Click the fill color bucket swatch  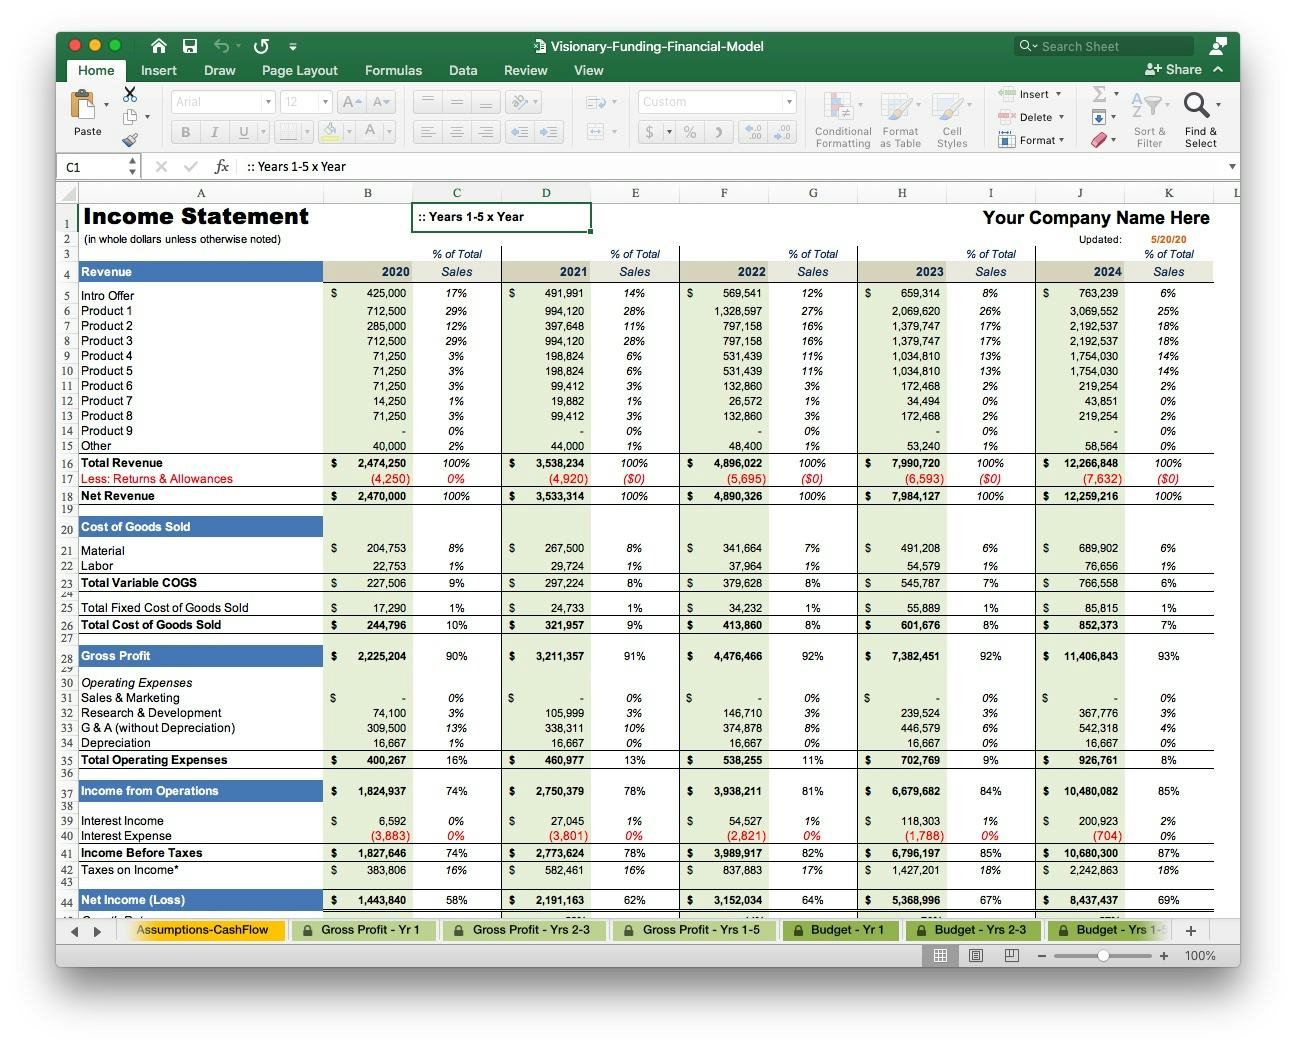(329, 132)
